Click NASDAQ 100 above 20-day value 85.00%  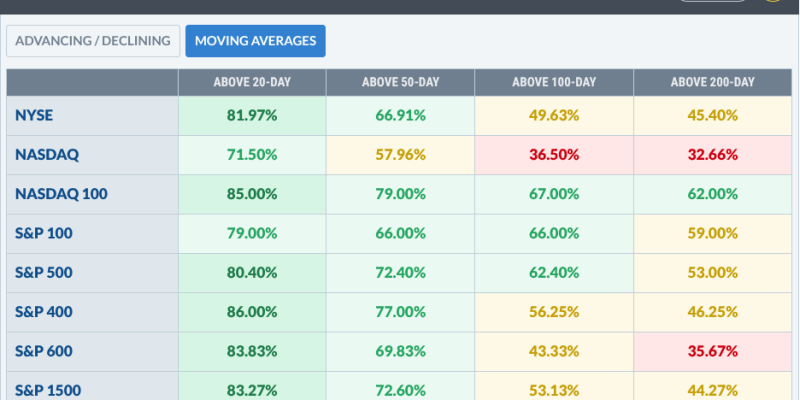[252, 194]
